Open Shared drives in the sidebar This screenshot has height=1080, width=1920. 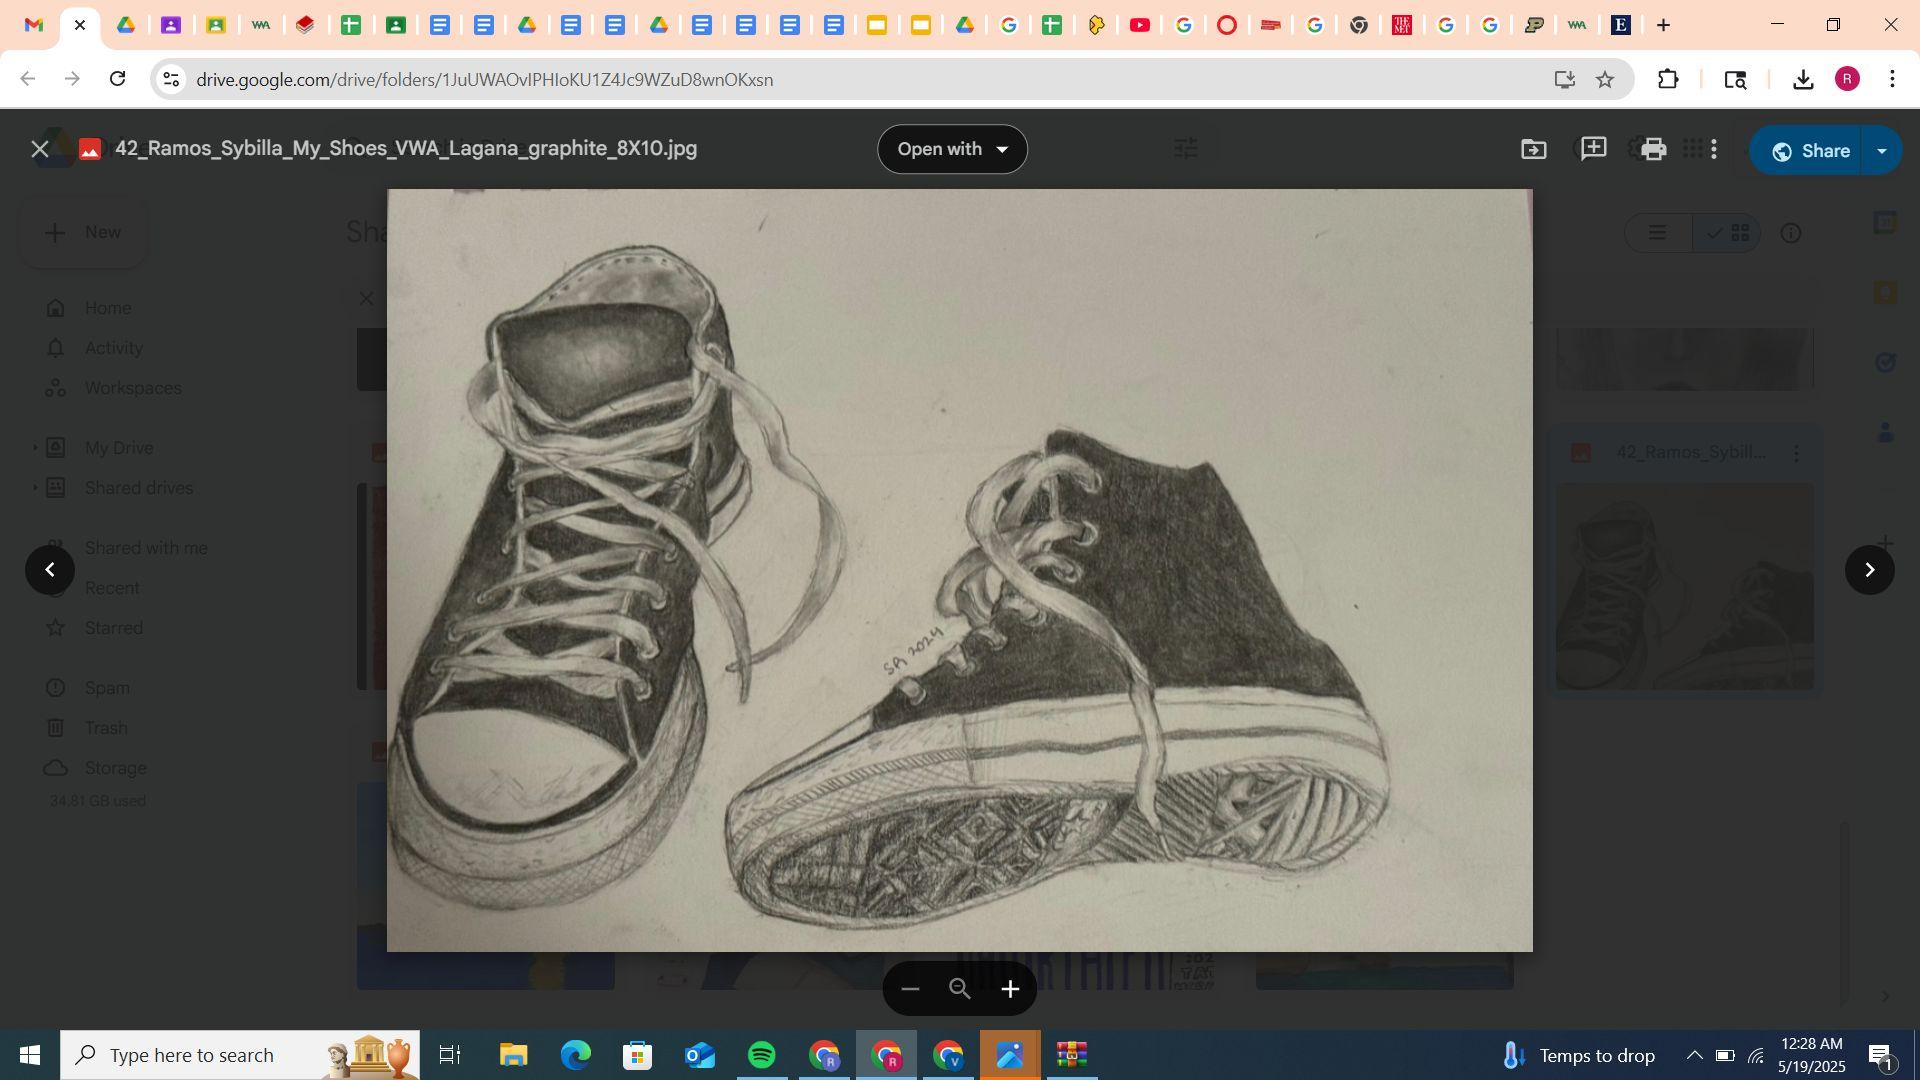click(x=139, y=488)
